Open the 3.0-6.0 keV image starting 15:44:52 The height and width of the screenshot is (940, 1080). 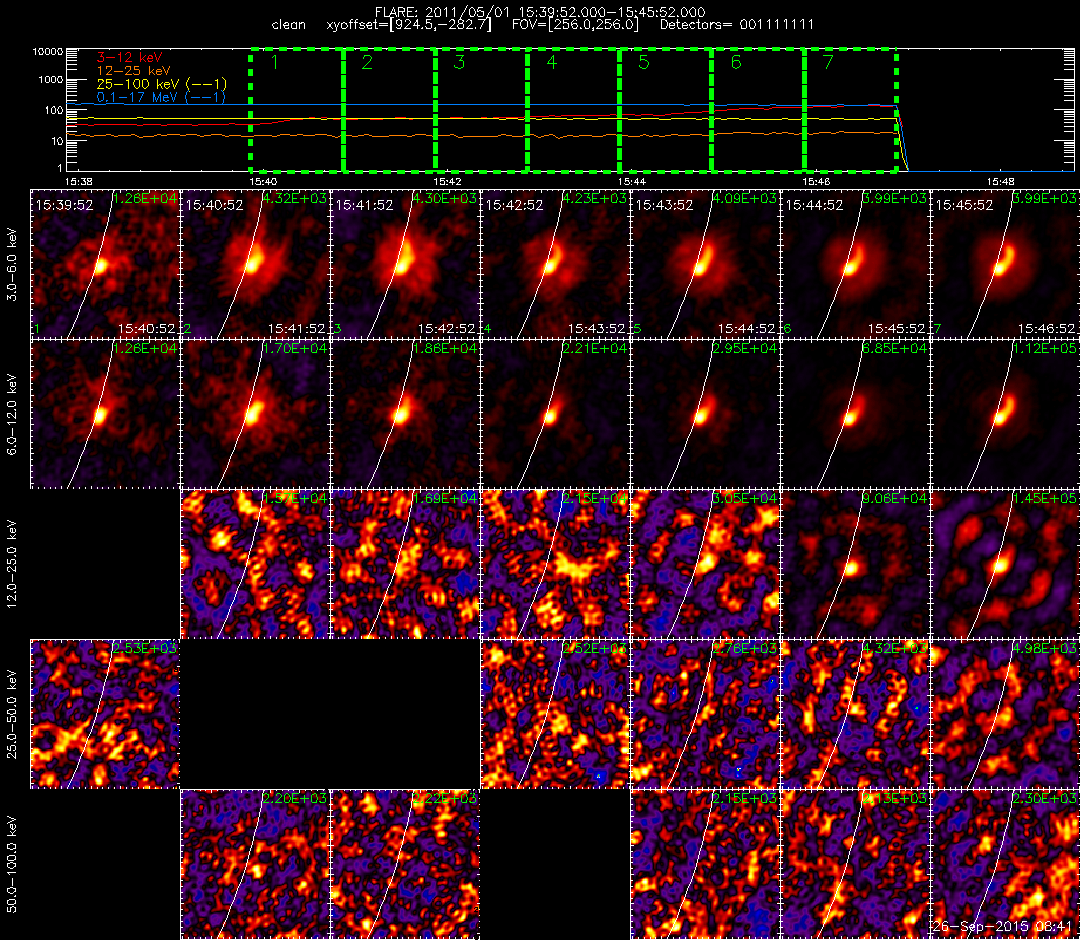pos(855,264)
